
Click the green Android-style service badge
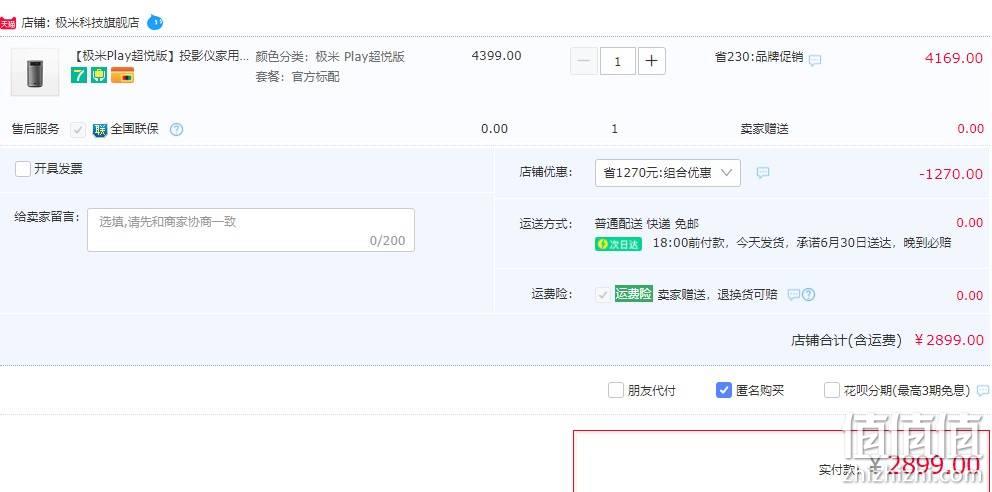[99, 76]
